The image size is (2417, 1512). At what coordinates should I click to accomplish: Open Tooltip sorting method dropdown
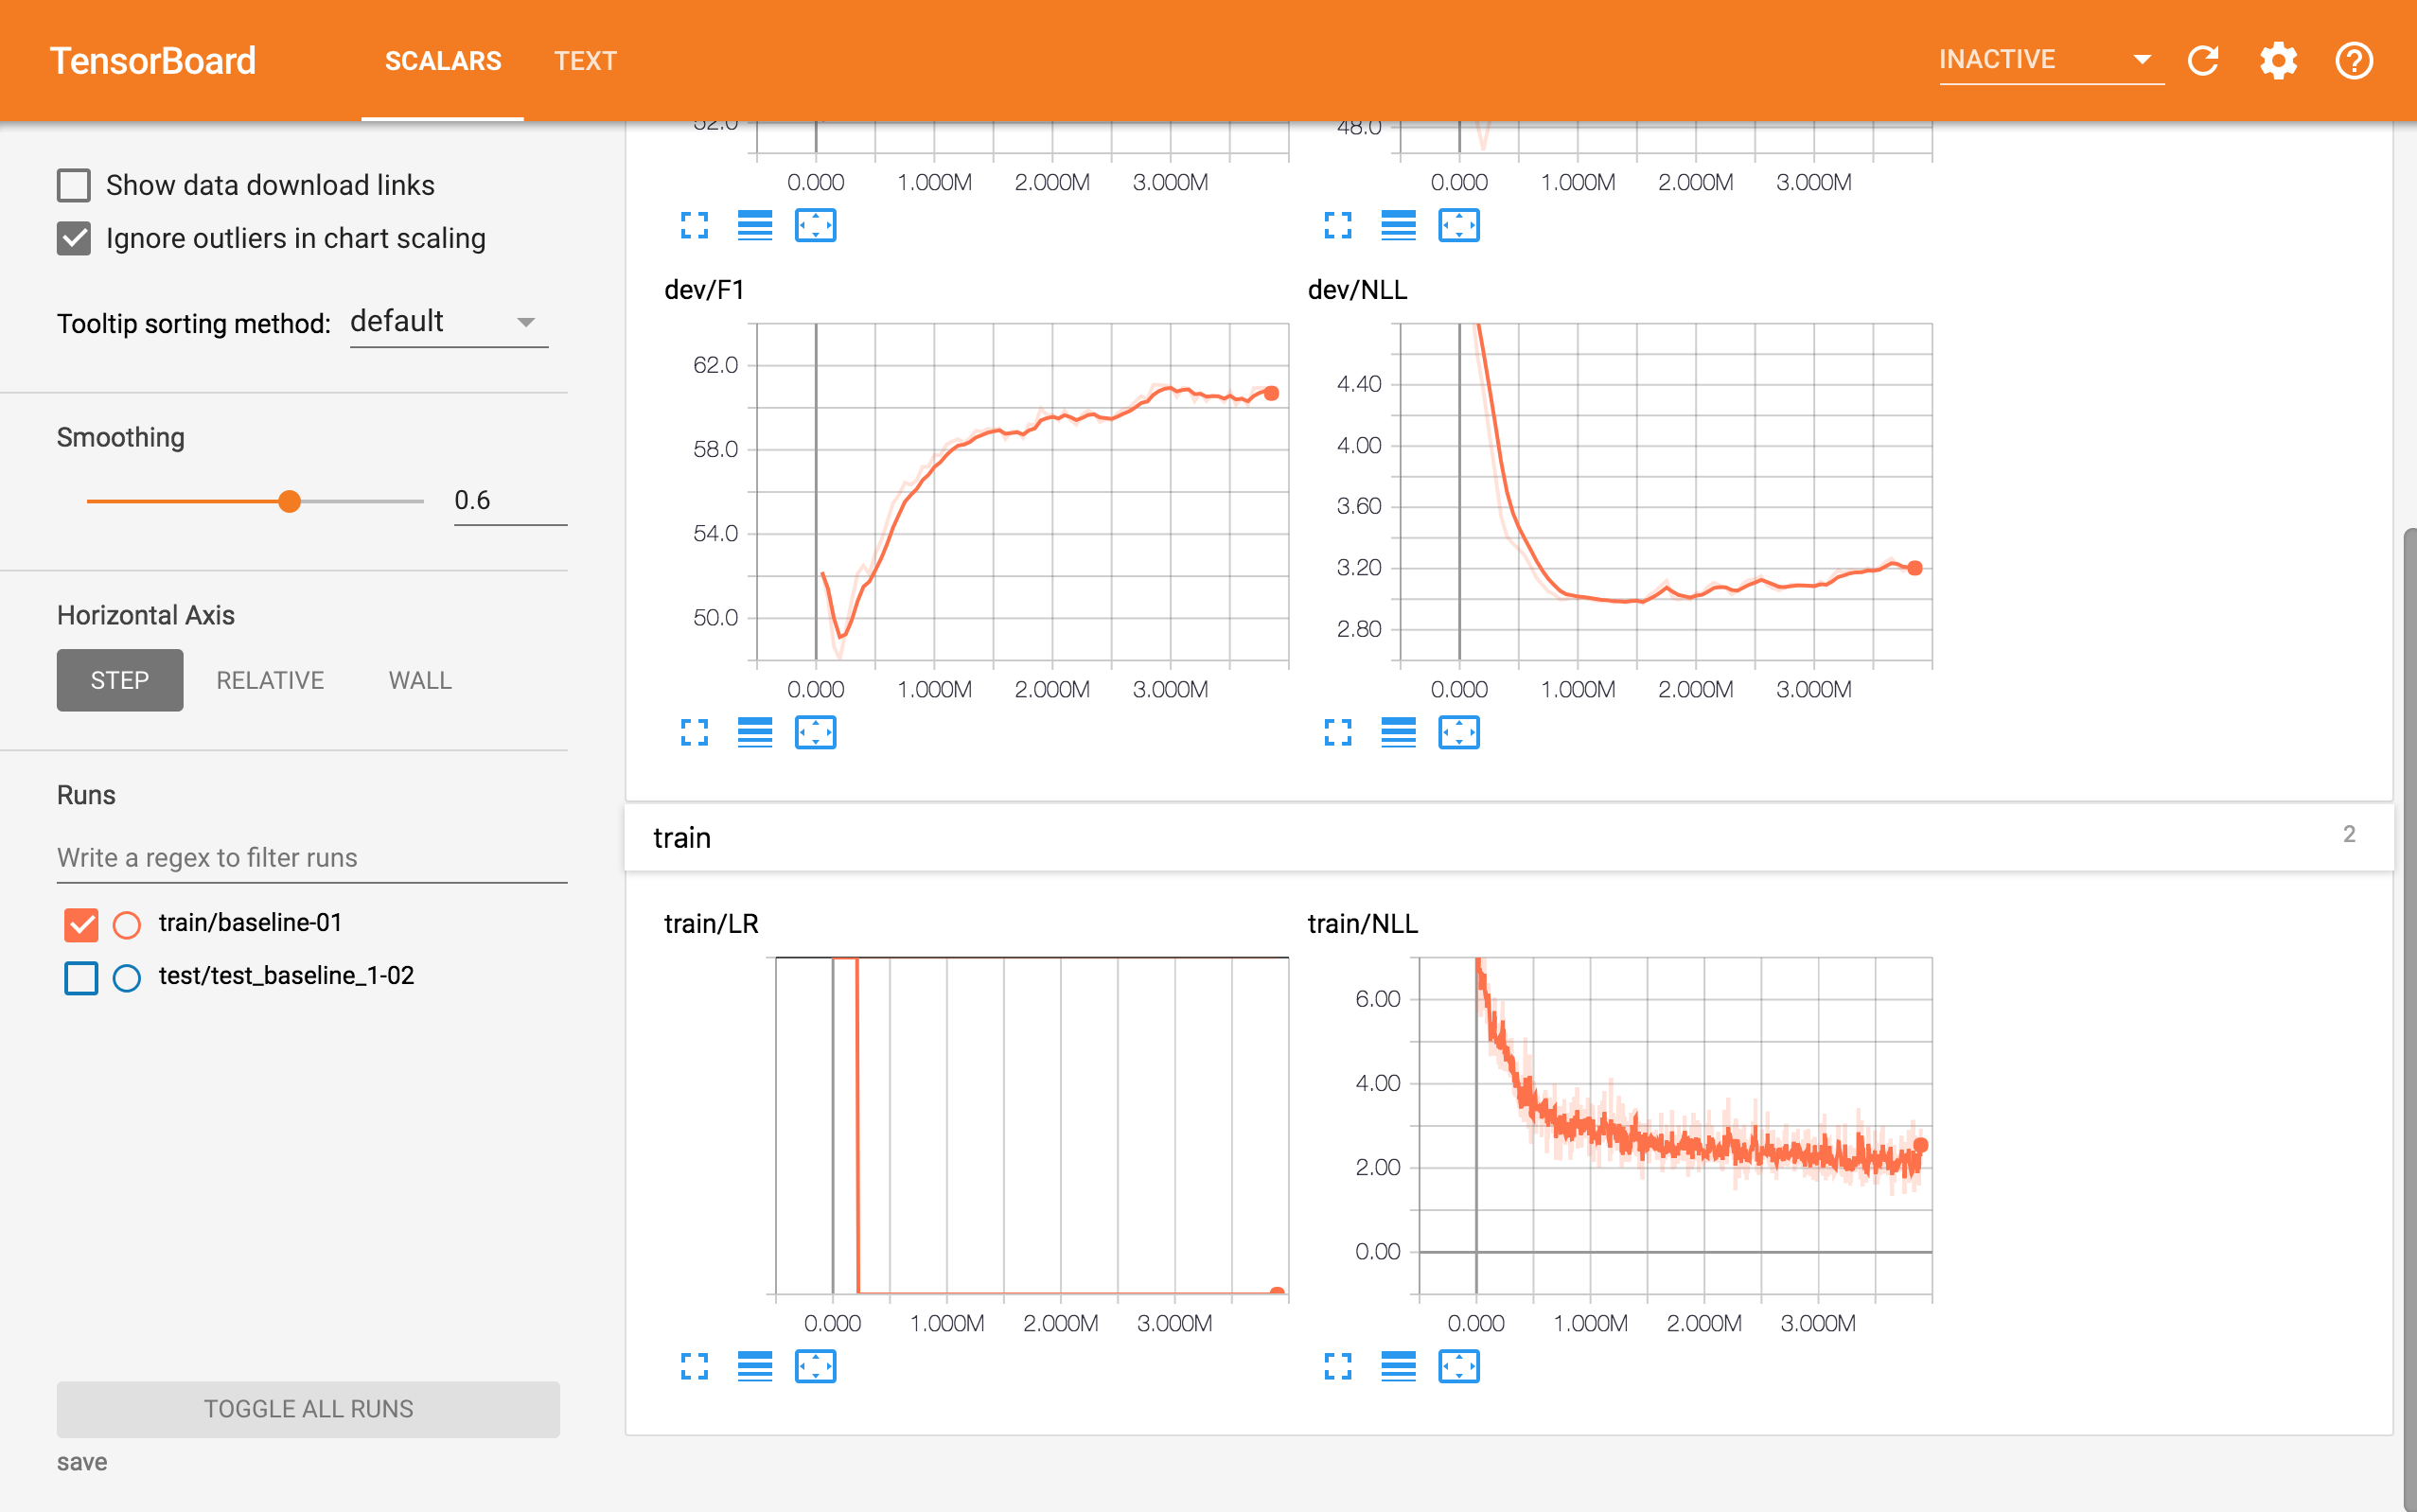[x=448, y=322]
